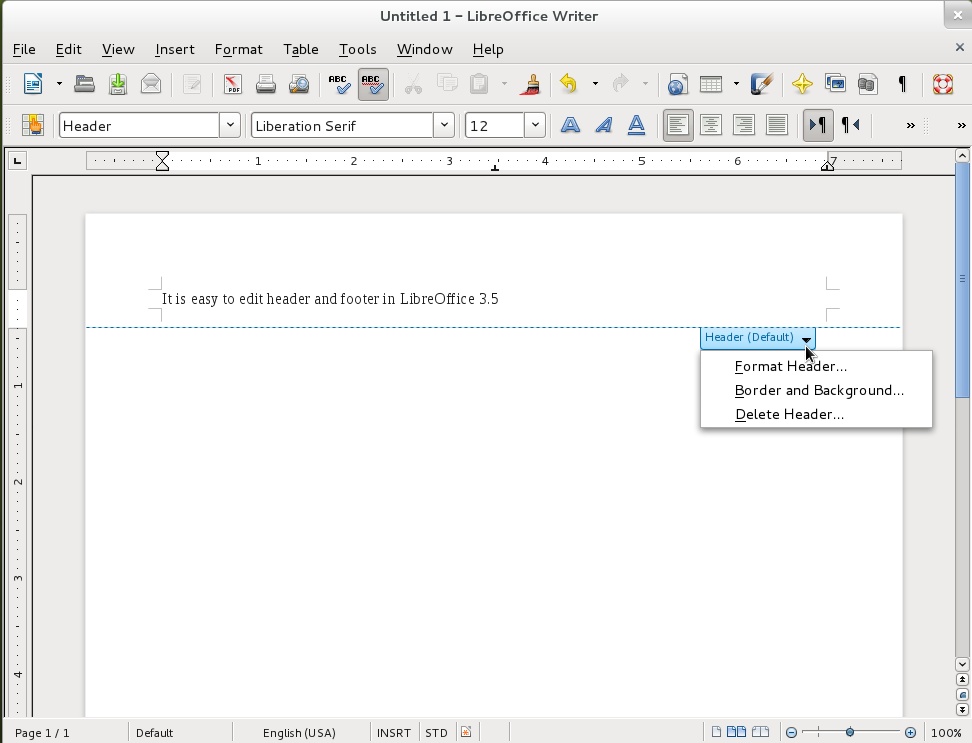Open the Spelling and Grammar checker

click(339, 84)
